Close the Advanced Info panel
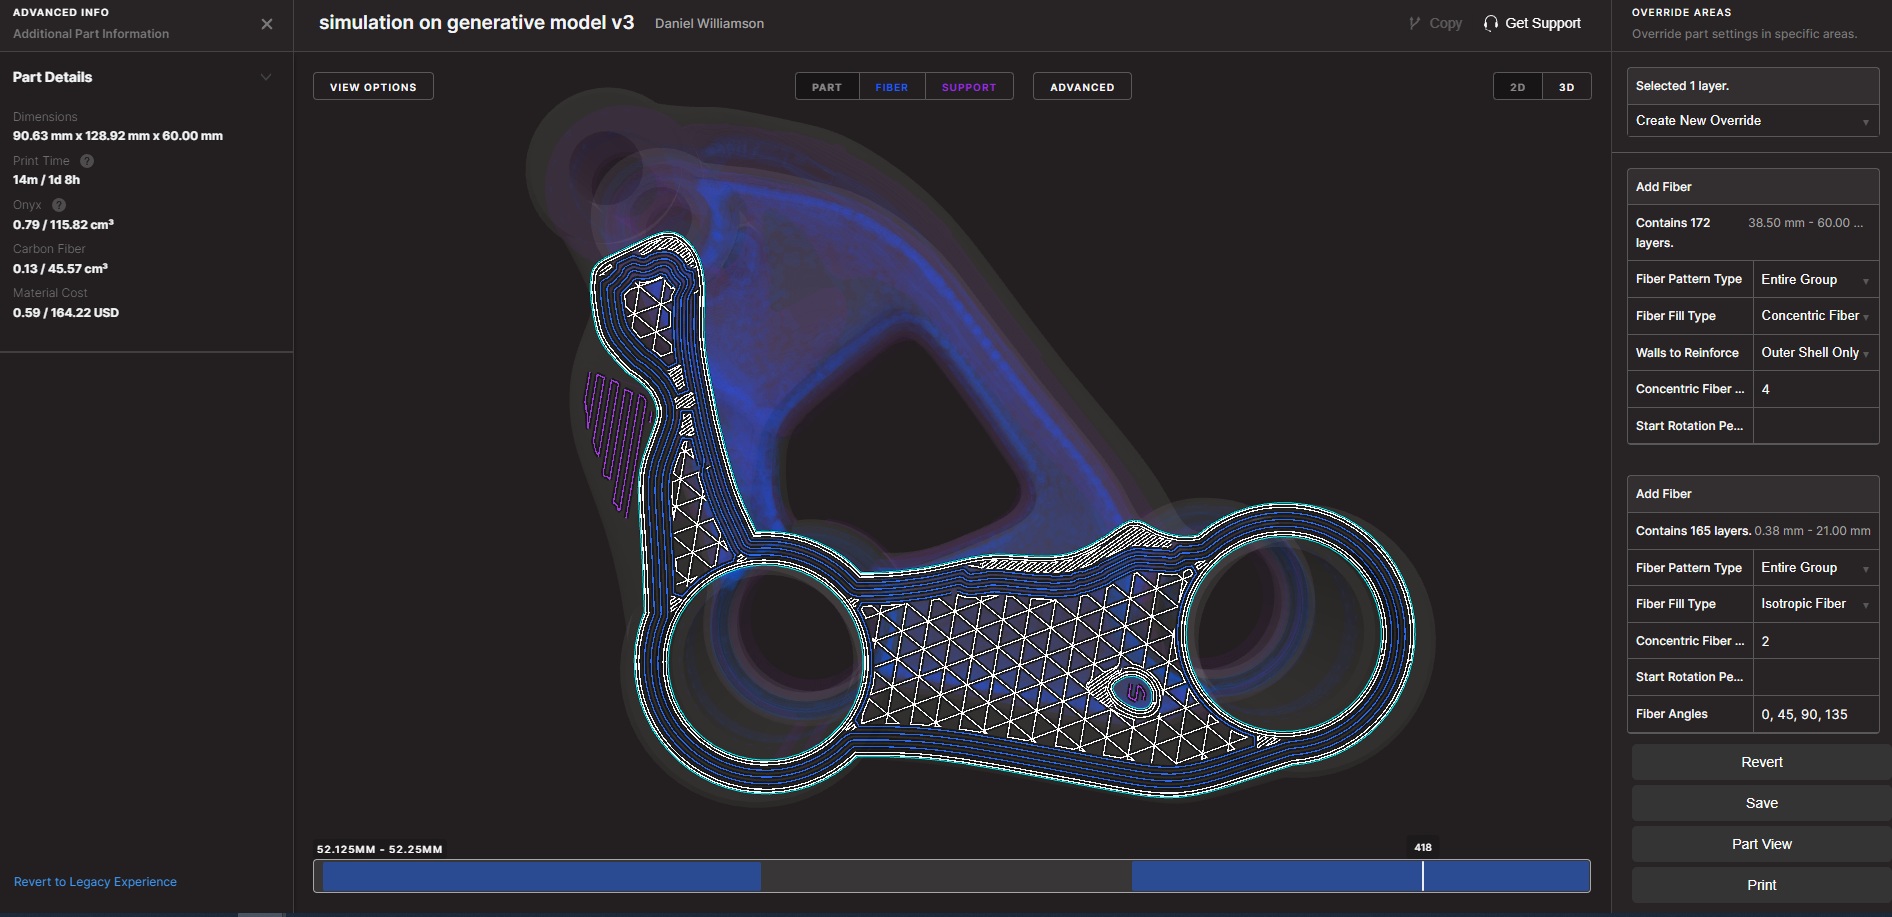The image size is (1892, 917). 266,24
